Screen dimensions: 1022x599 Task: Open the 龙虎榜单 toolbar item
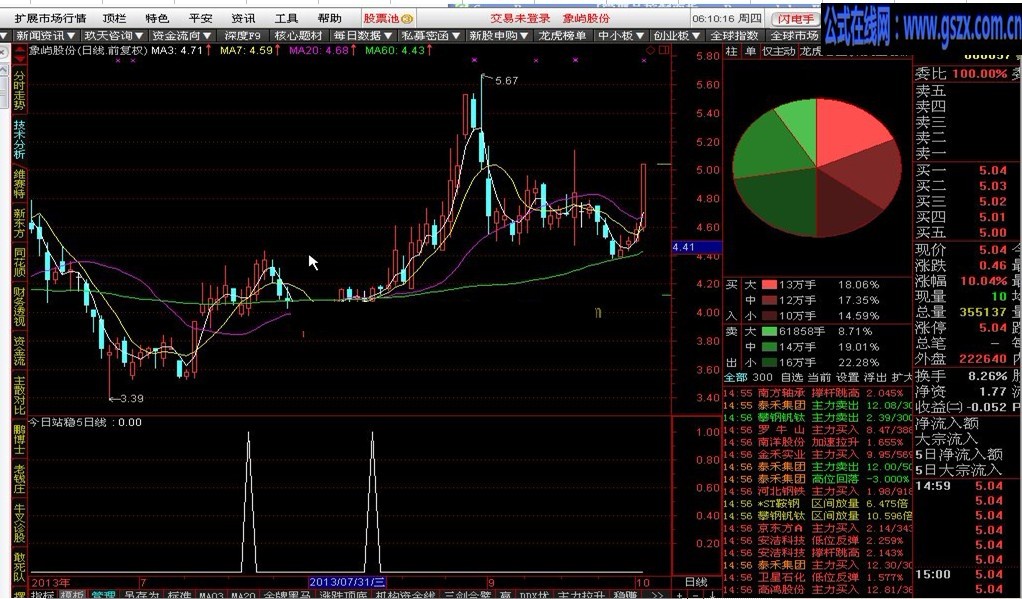[562, 35]
